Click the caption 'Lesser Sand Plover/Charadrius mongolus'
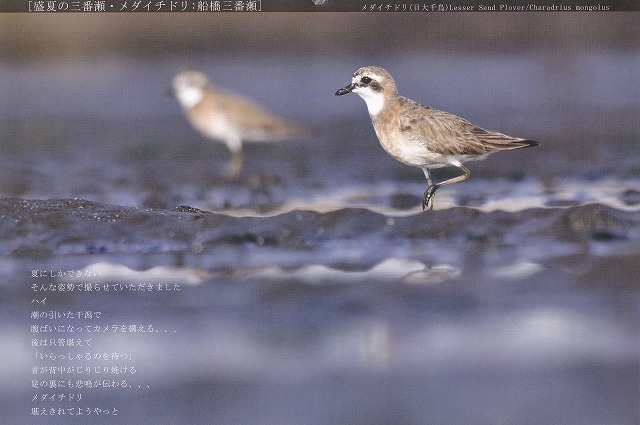640x425 pixels. coord(529,7)
